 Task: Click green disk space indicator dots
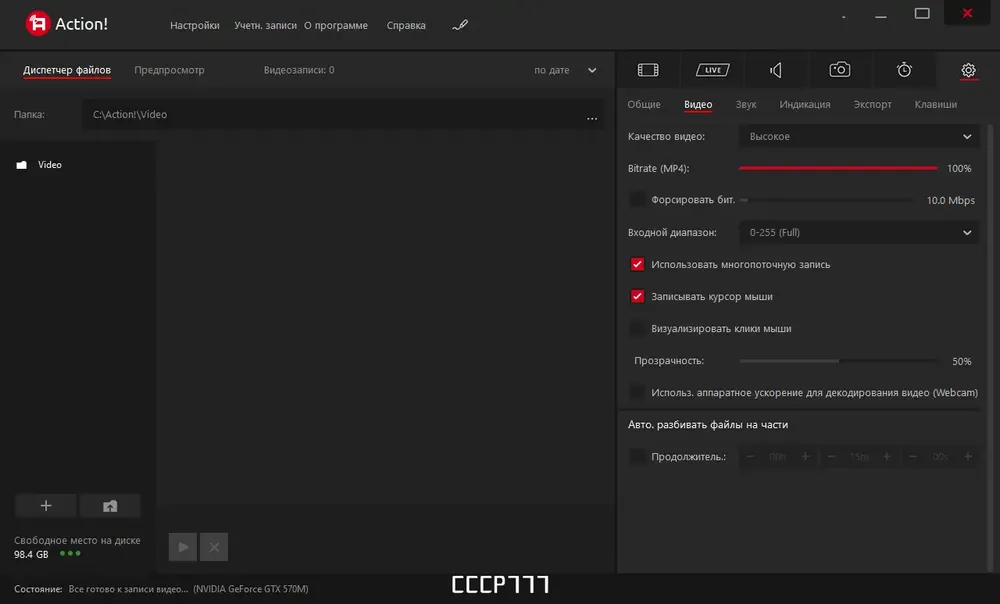70,553
